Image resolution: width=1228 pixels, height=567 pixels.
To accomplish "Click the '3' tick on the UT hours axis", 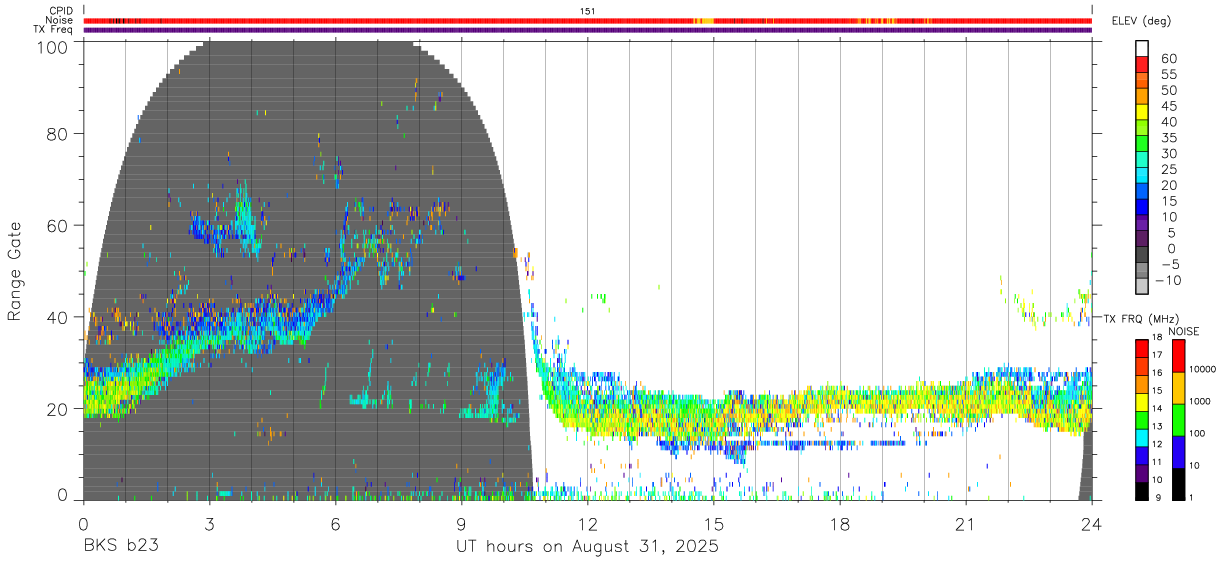I will [x=209, y=523].
